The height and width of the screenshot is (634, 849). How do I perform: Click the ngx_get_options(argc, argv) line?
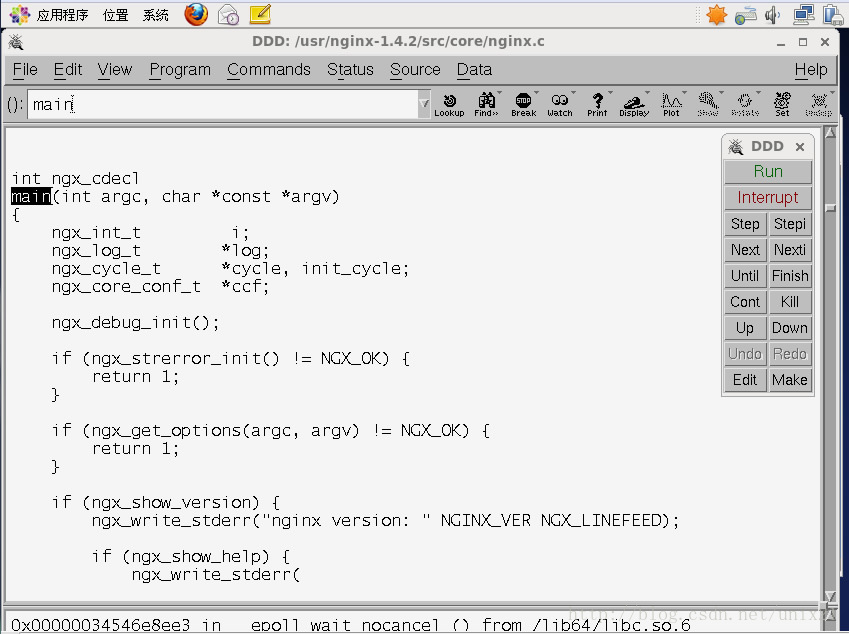[x=271, y=430]
